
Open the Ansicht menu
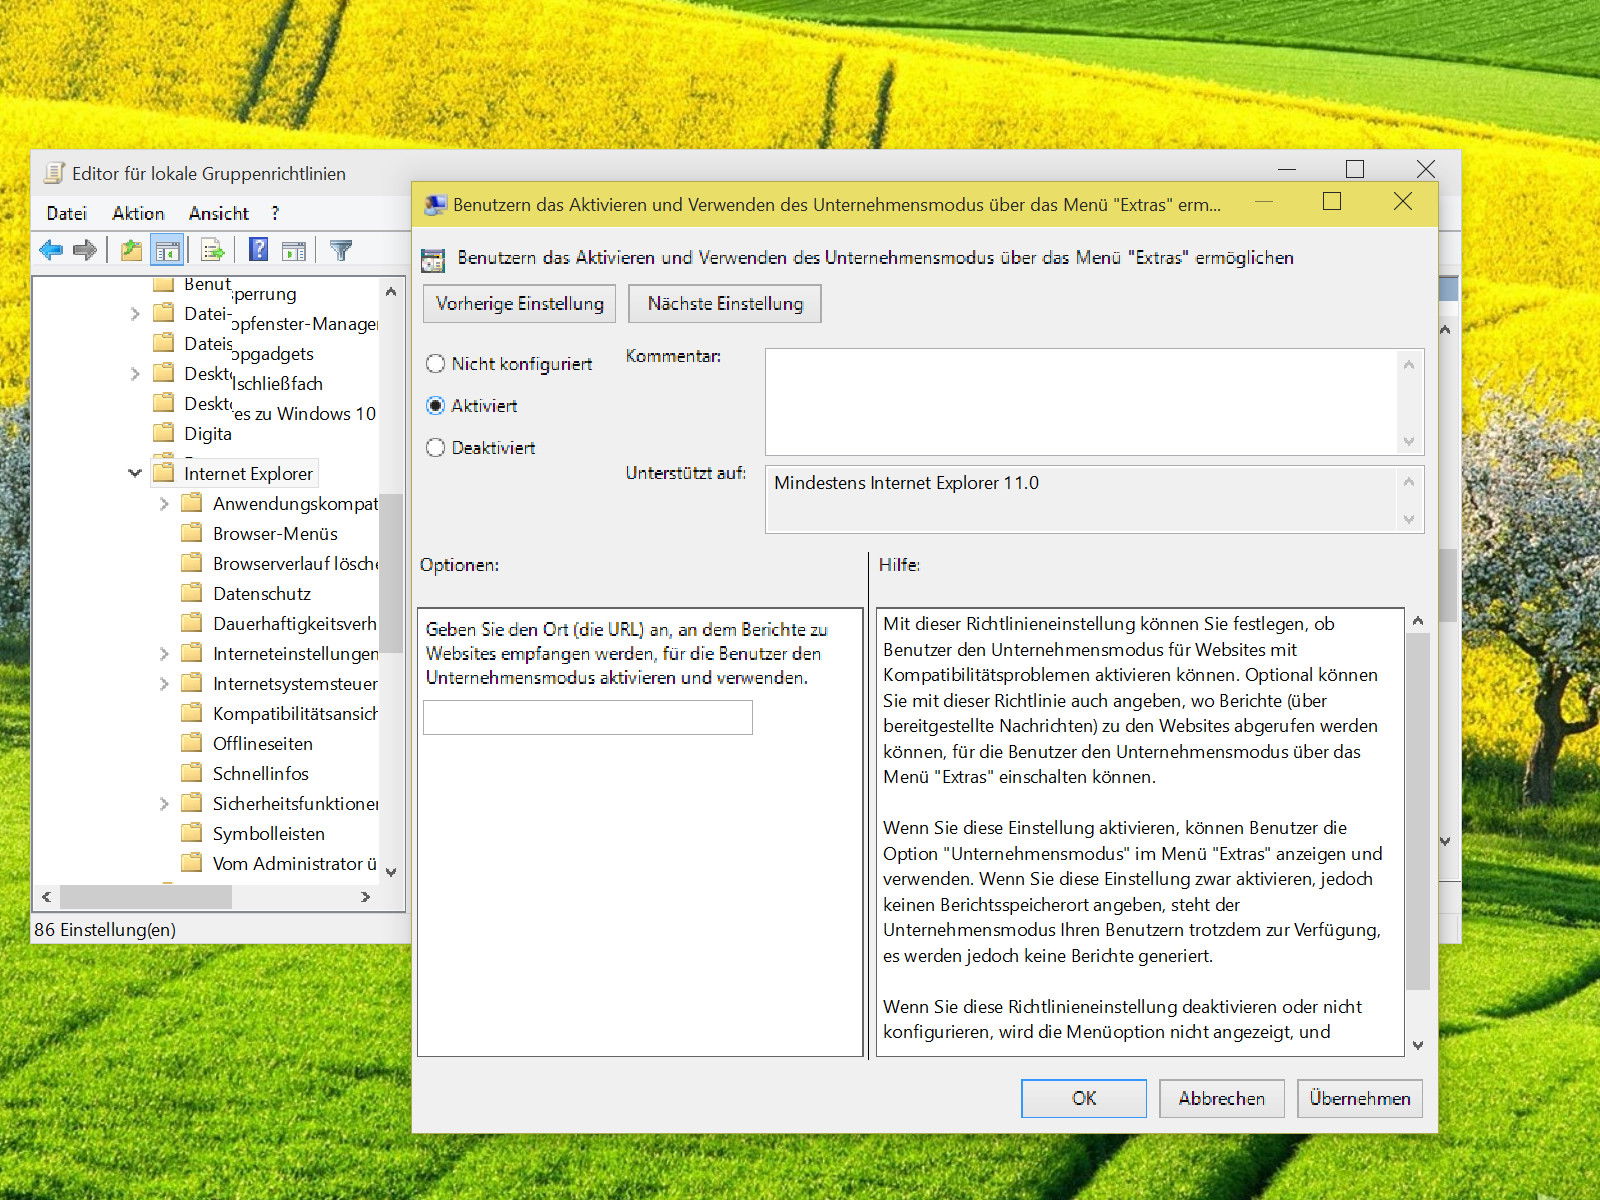click(x=218, y=213)
